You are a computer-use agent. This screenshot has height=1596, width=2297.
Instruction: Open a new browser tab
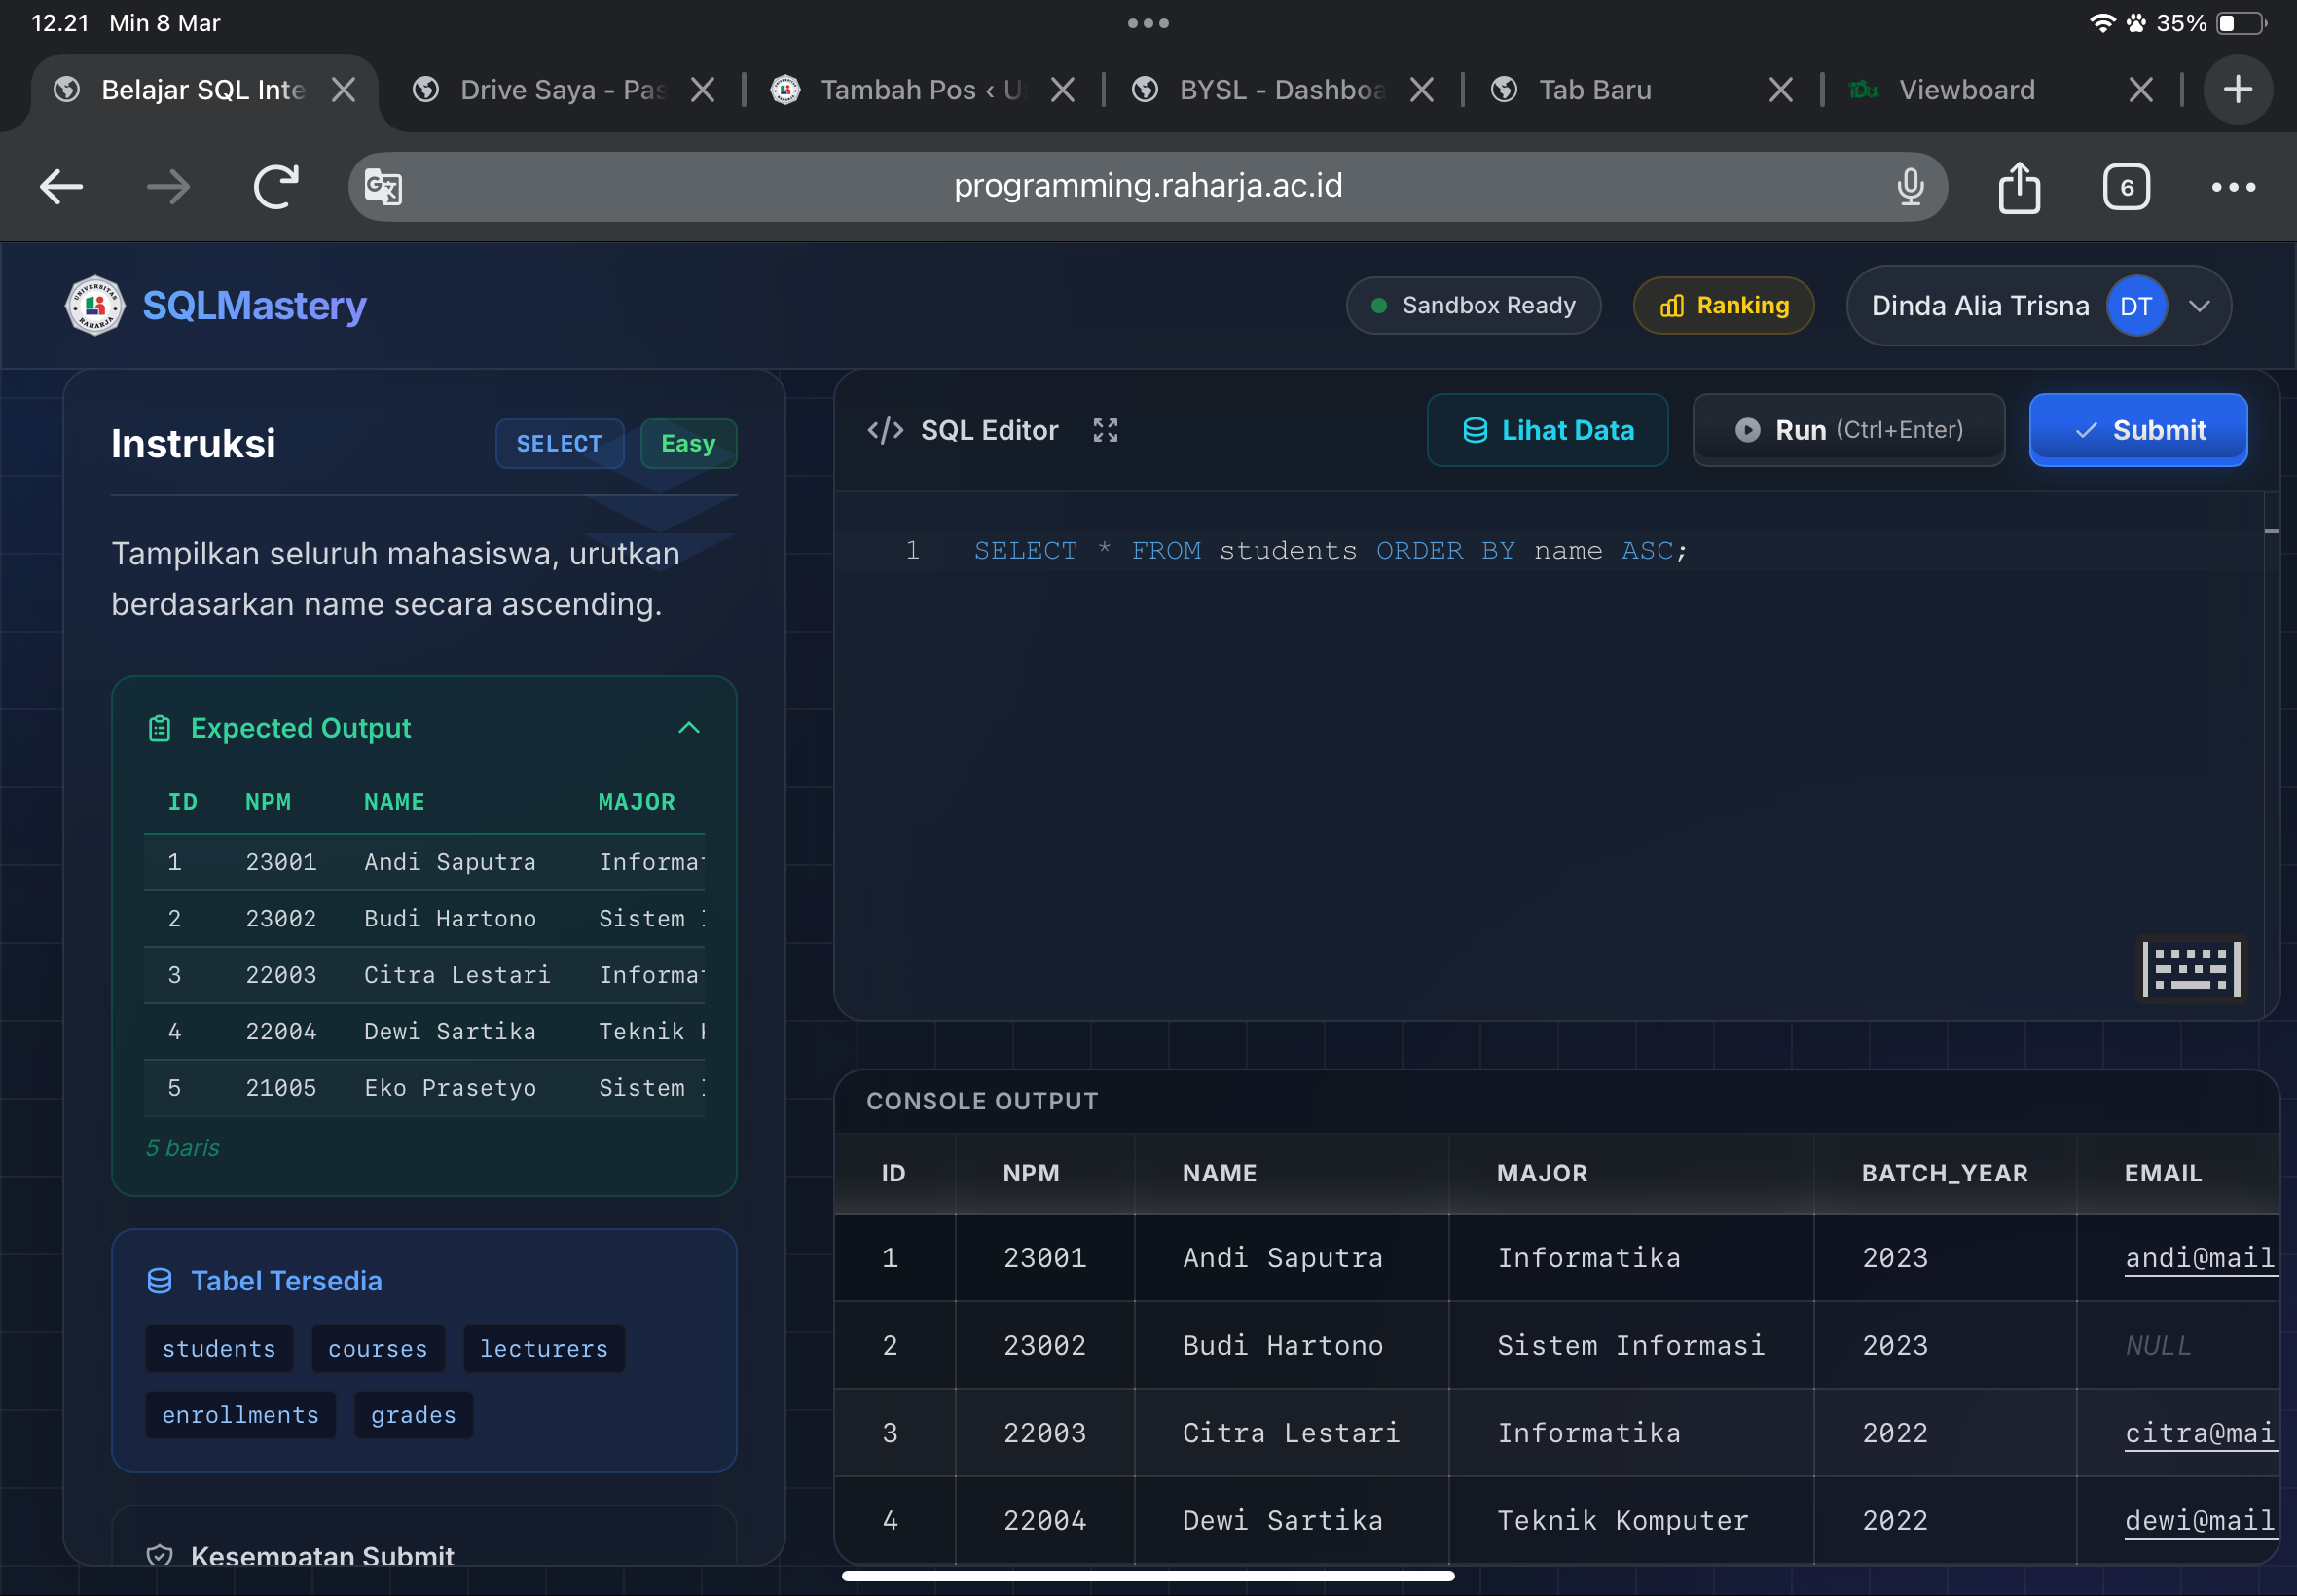point(2238,90)
